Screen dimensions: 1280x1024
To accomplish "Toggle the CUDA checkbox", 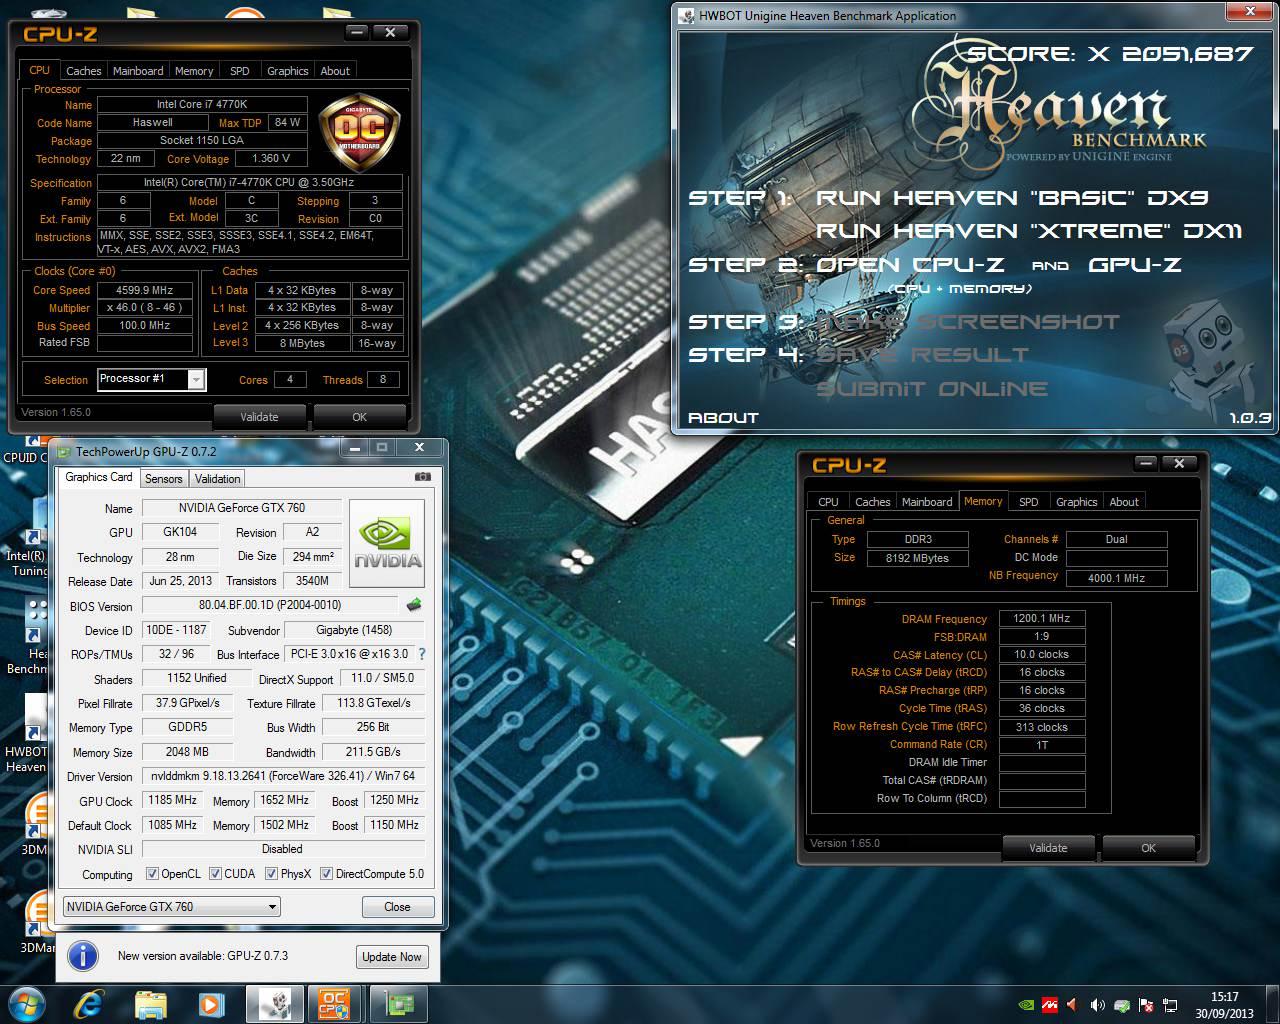I will point(215,873).
